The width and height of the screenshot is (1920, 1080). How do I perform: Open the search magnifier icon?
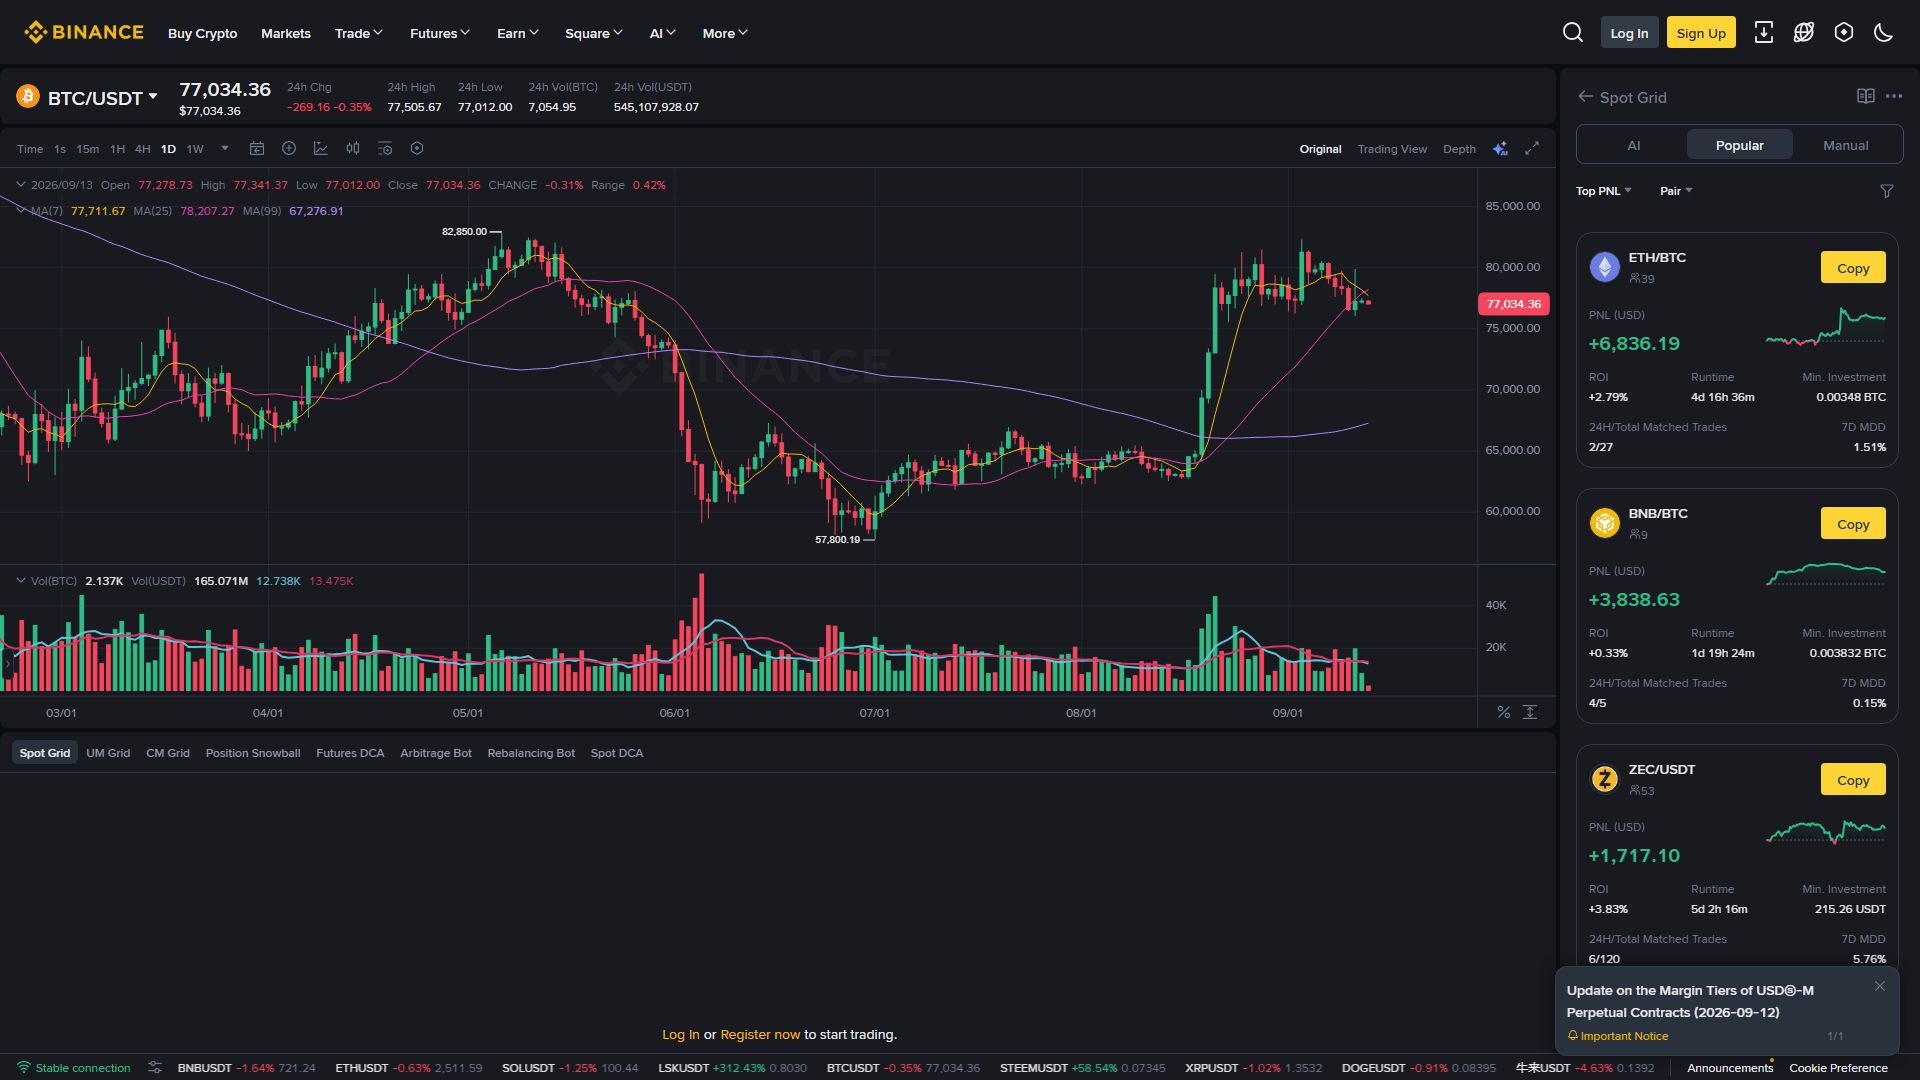point(1573,33)
